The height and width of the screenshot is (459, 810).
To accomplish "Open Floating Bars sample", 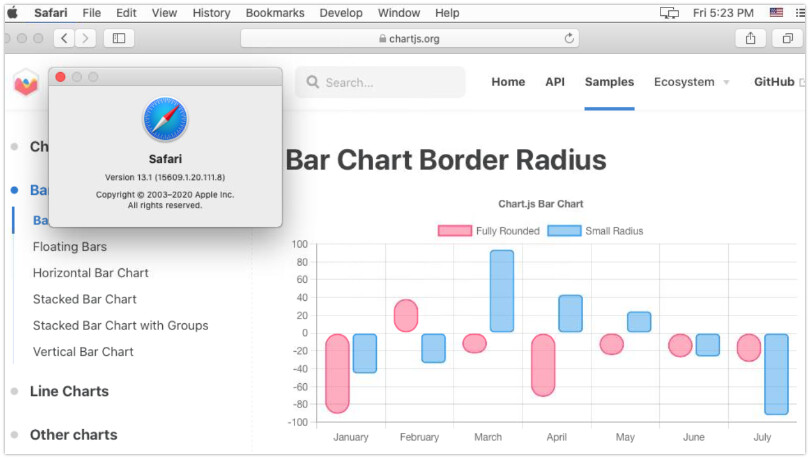I will (x=70, y=247).
